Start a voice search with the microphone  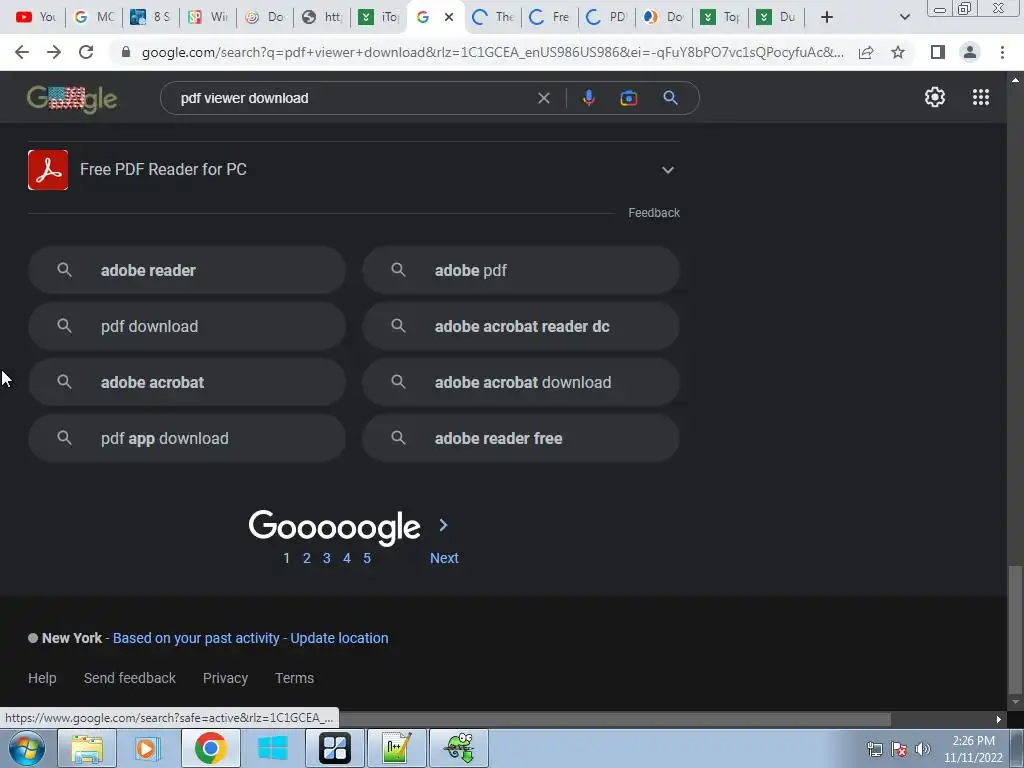coord(588,98)
